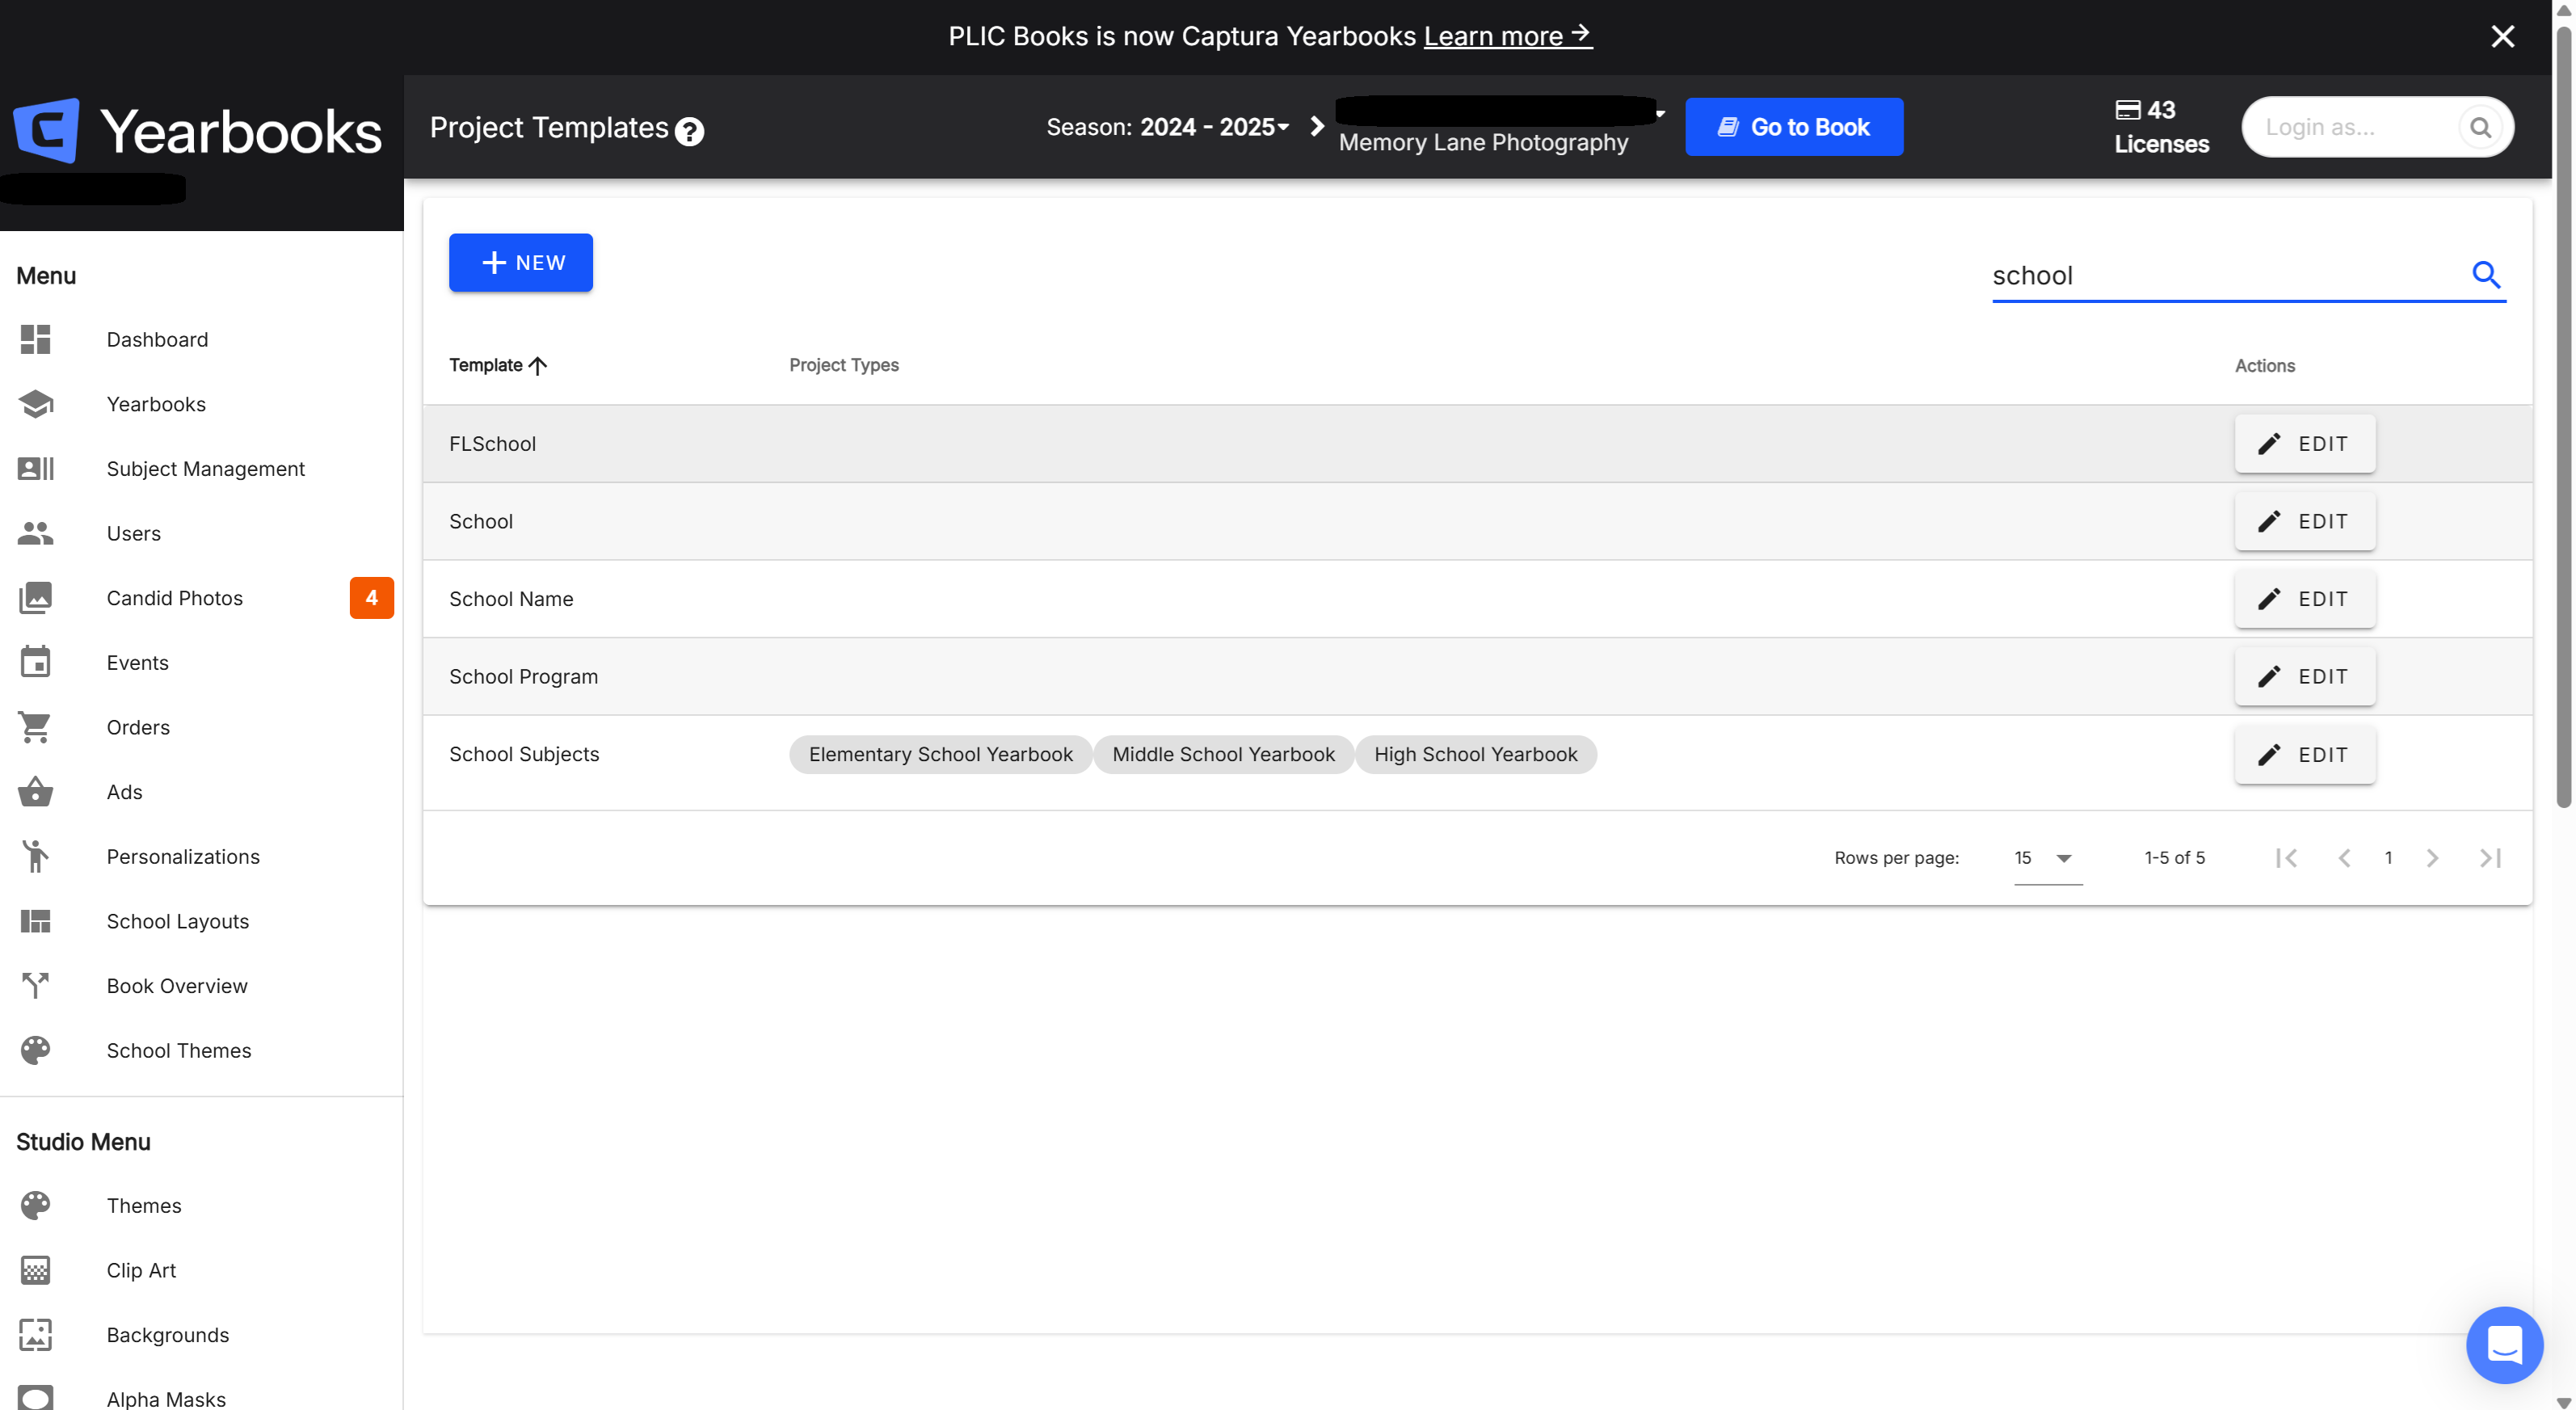2576x1410 pixels.
Task: Edit the School Subjects template
Action: tap(2305, 754)
